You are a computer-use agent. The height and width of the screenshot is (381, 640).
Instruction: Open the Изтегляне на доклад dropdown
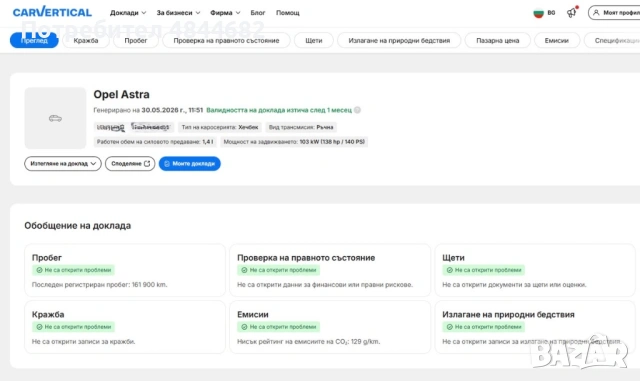(x=63, y=163)
